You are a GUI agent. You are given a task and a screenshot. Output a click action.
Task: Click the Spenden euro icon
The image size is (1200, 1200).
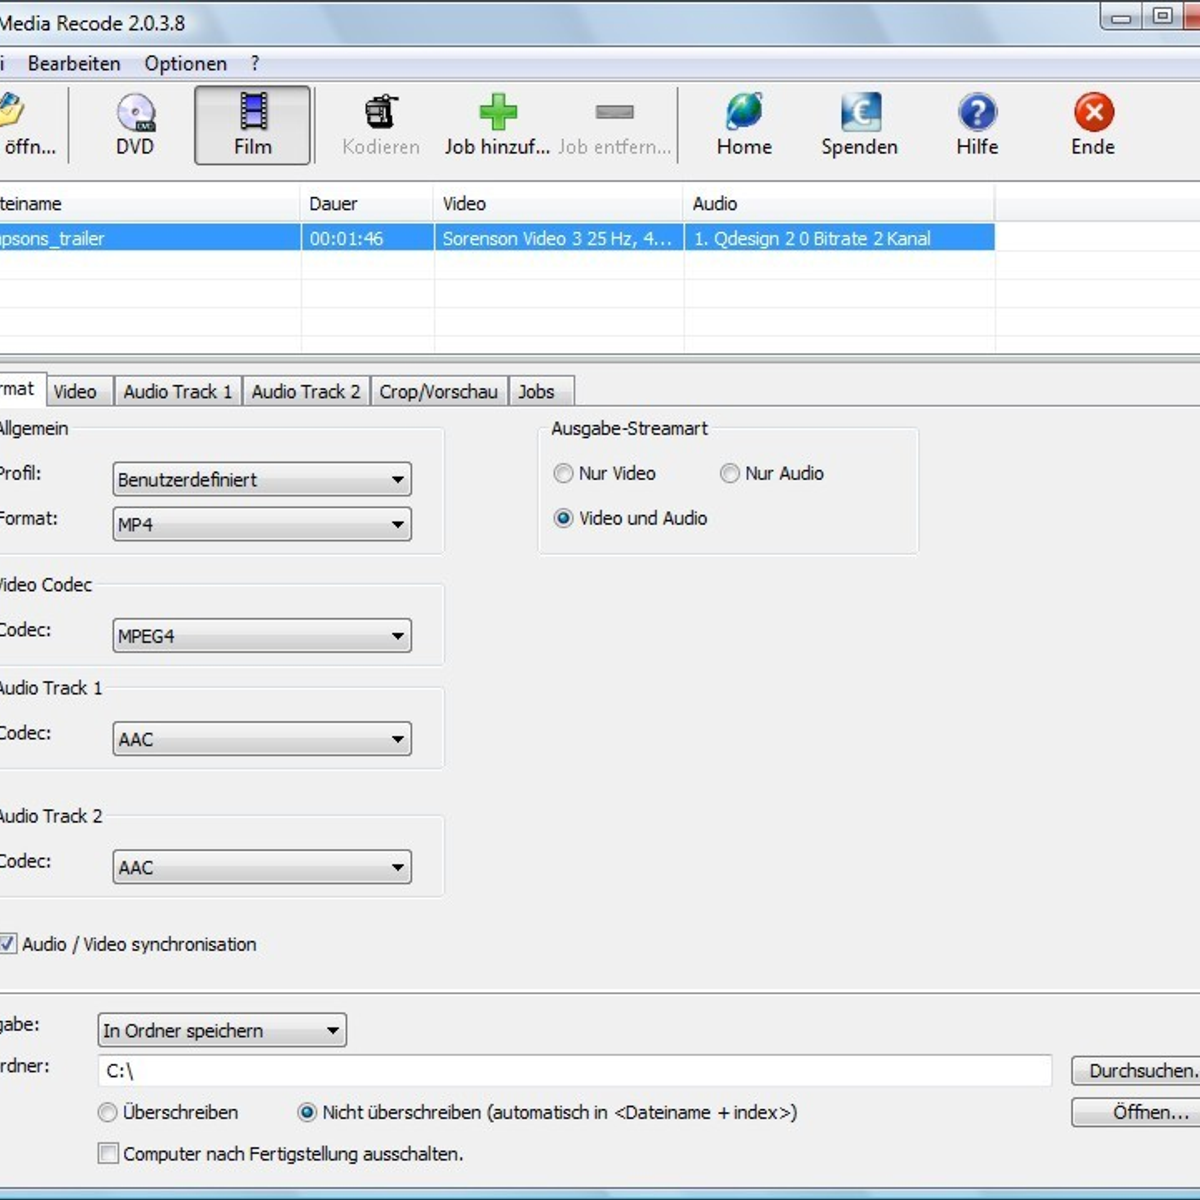(x=860, y=112)
